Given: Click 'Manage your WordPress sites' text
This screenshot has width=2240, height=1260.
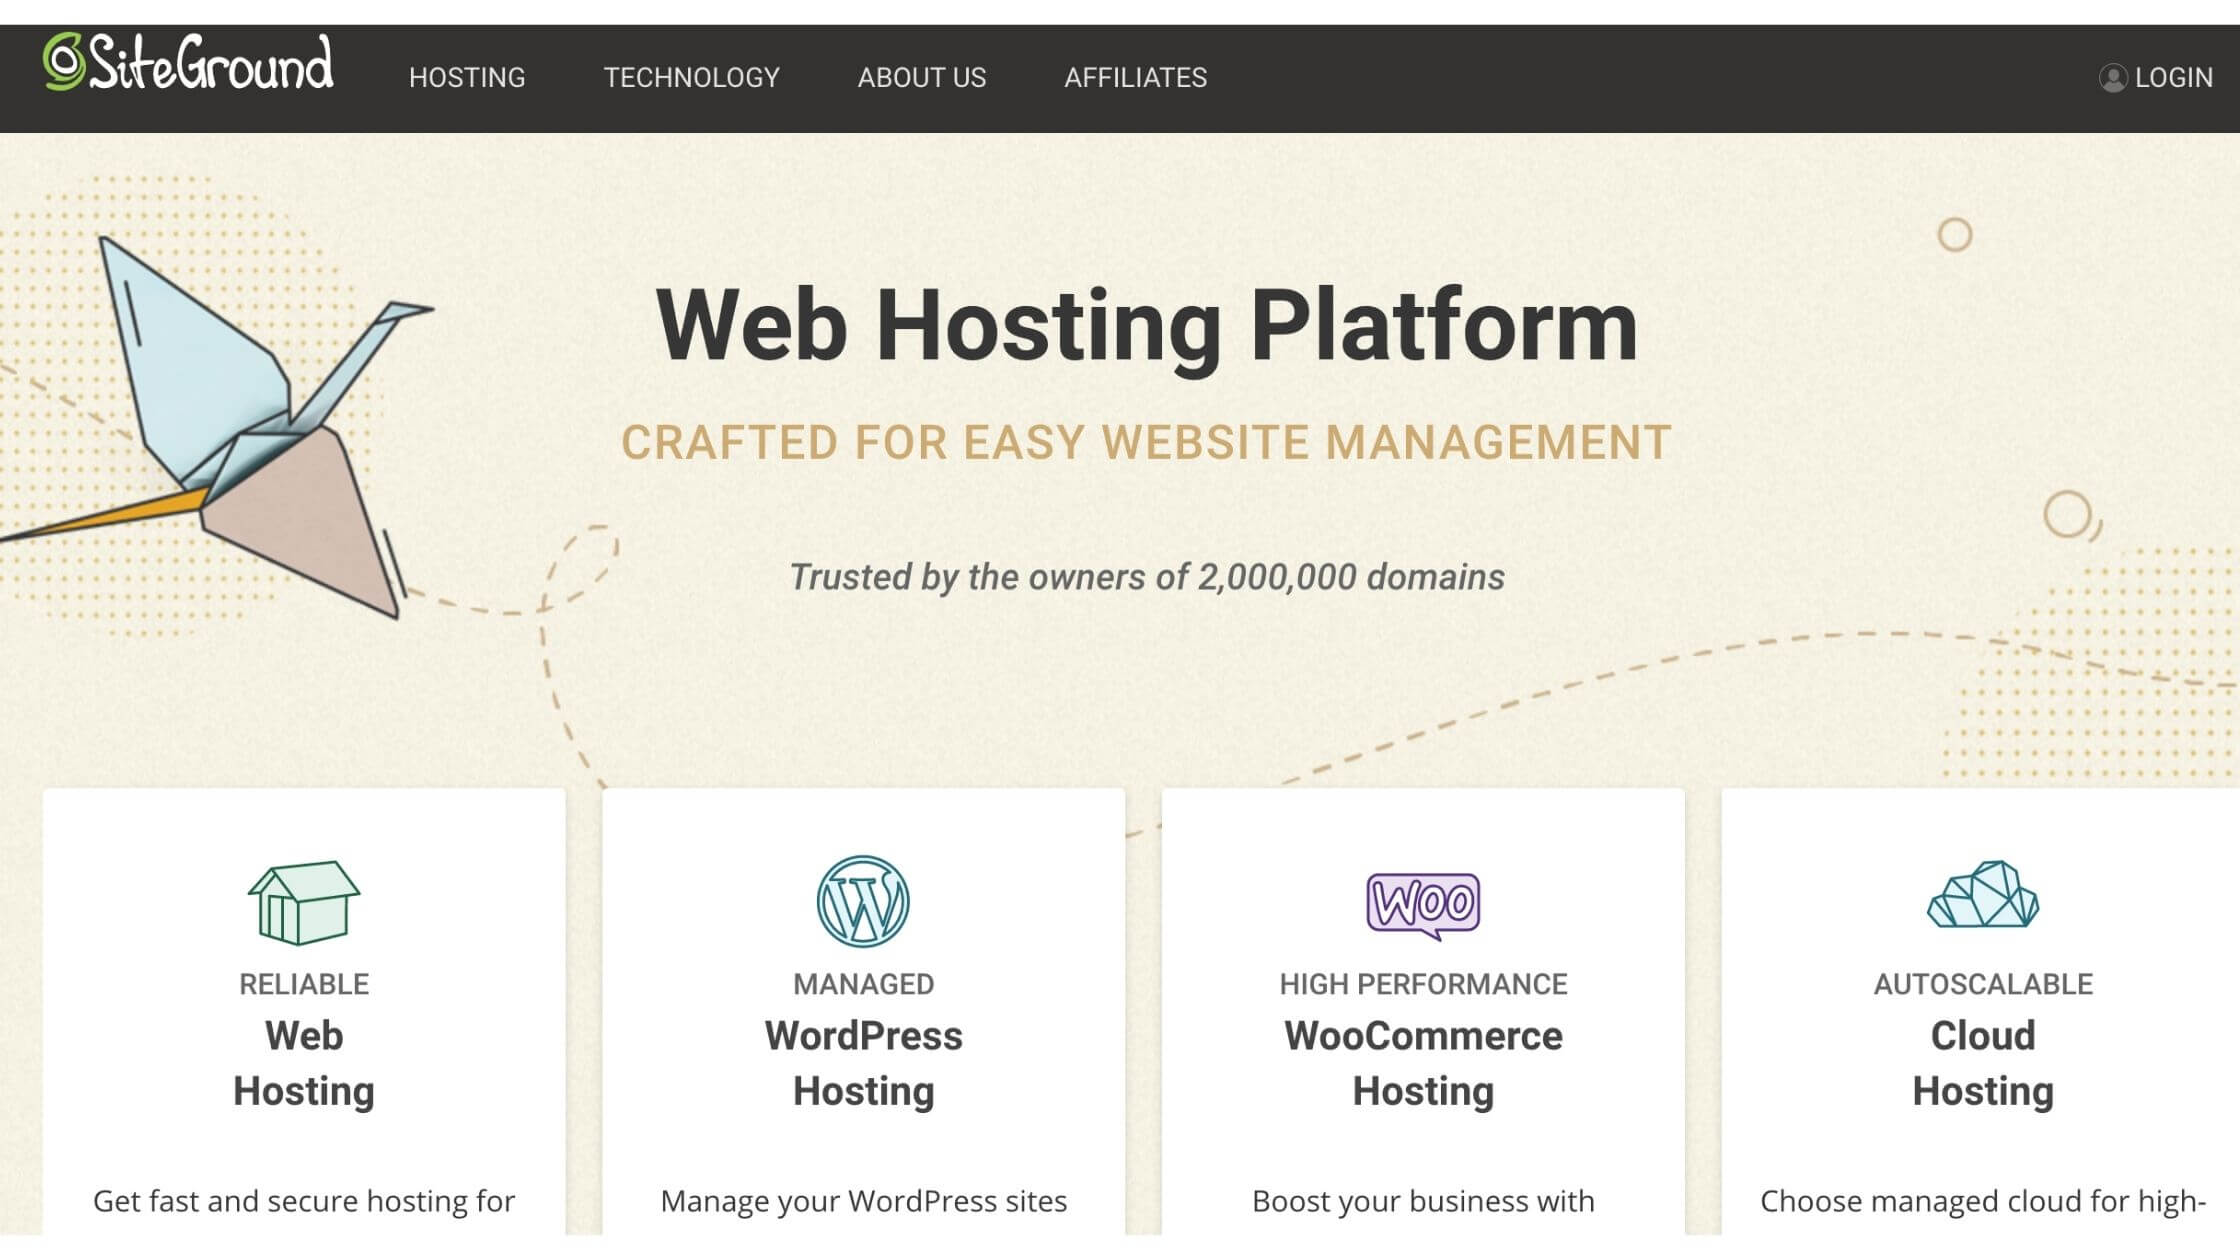Looking at the screenshot, I should coord(864,1201).
